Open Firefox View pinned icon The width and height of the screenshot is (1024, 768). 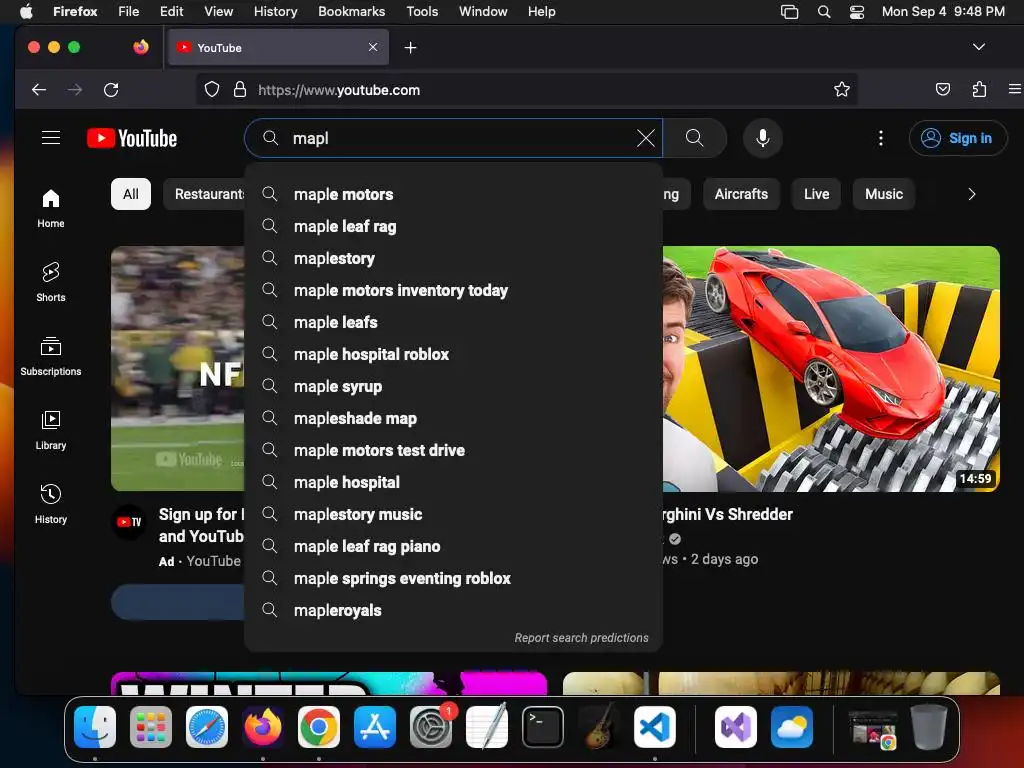pyautogui.click(x=140, y=47)
